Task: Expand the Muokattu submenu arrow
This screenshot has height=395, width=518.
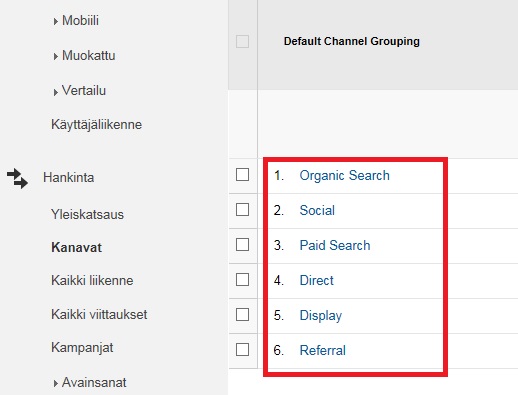Action: [x=55, y=57]
